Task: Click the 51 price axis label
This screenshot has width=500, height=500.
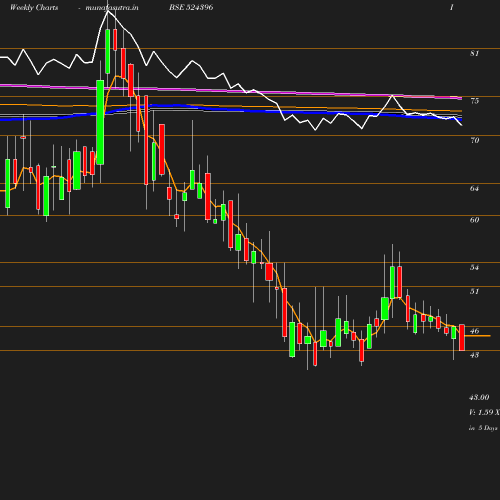Action: pos(475,291)
